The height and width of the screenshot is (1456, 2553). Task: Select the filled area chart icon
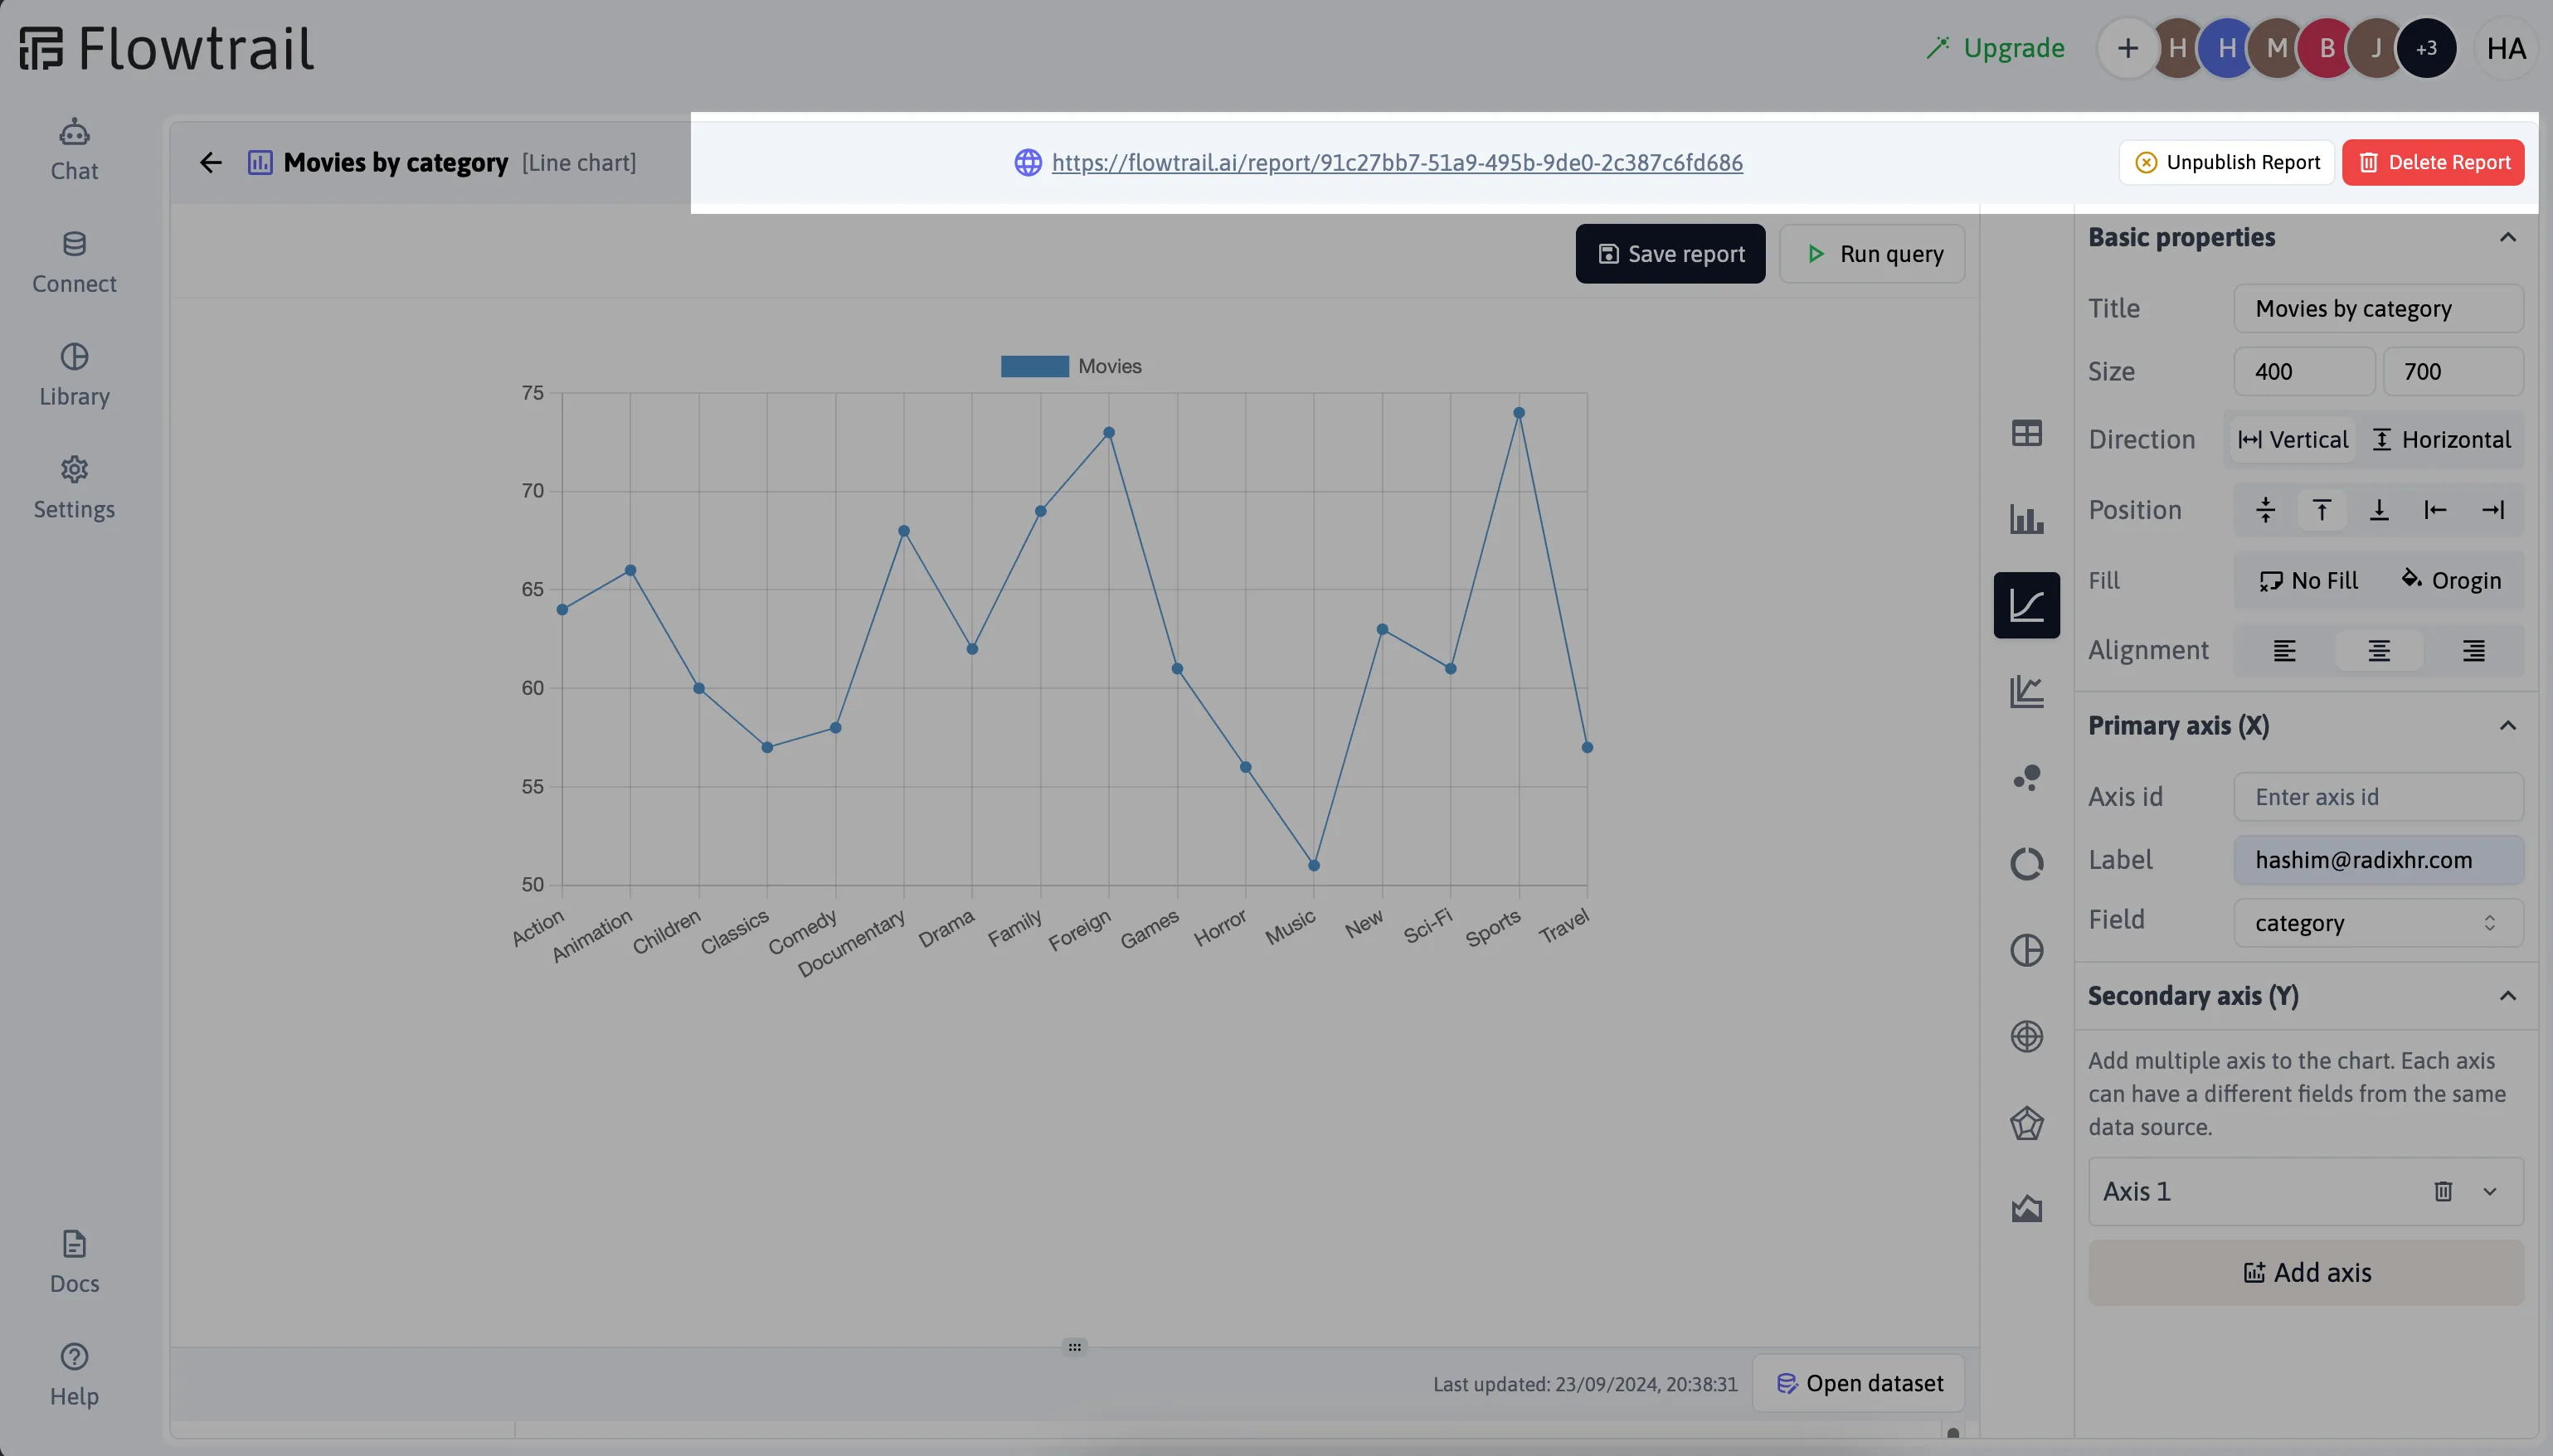(2026, 1208)
